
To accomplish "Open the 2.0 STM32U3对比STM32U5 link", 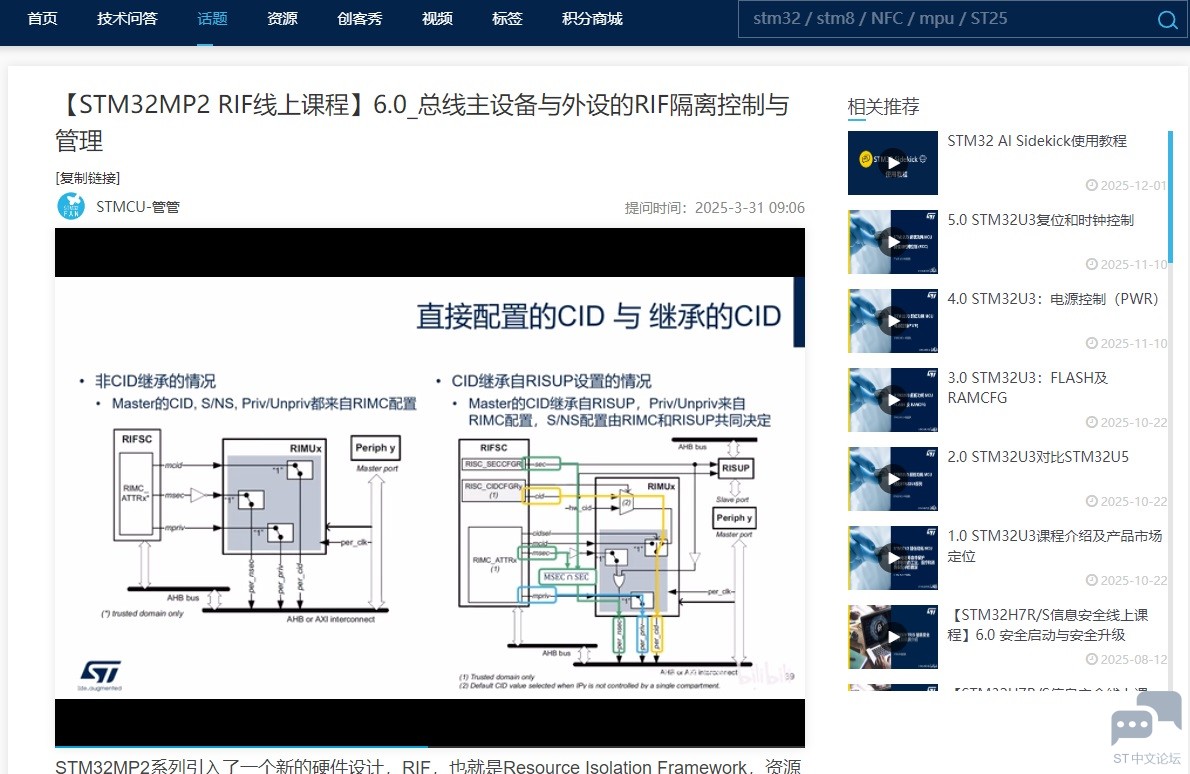I will coord(1038,456).
